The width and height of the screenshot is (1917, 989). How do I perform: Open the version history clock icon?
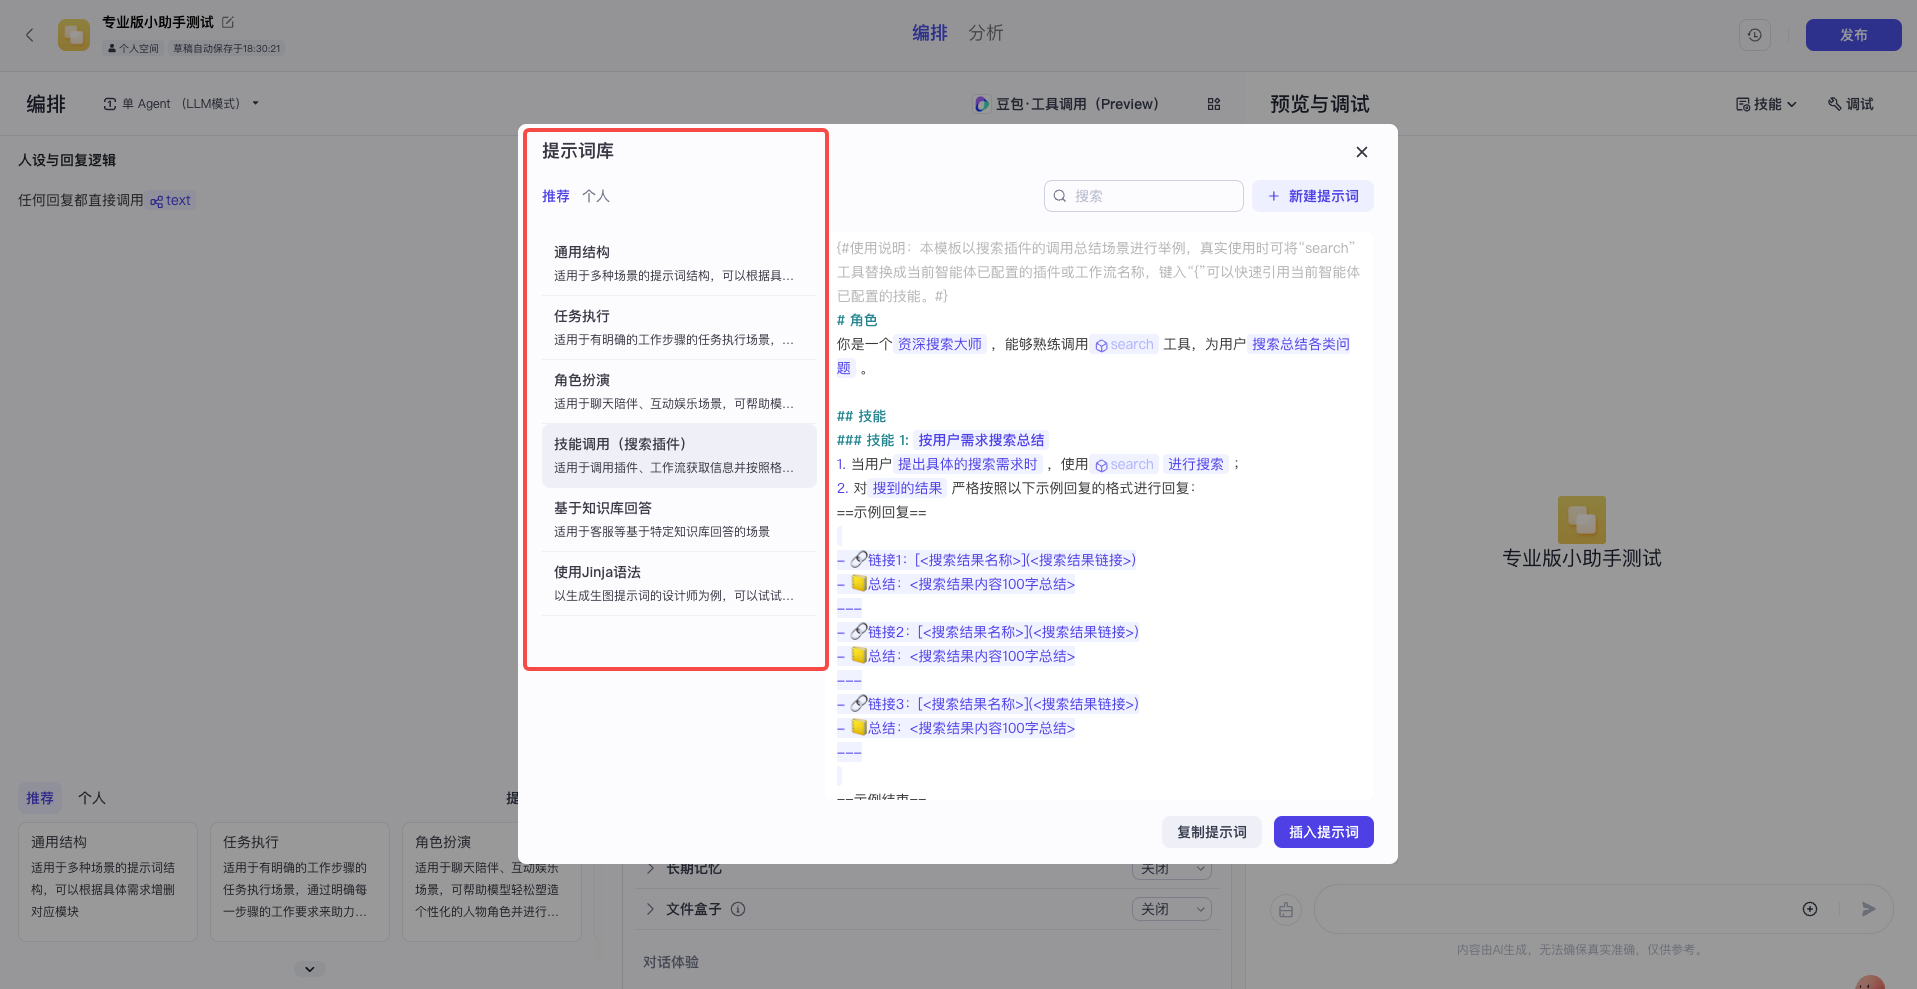[1755, 35]
